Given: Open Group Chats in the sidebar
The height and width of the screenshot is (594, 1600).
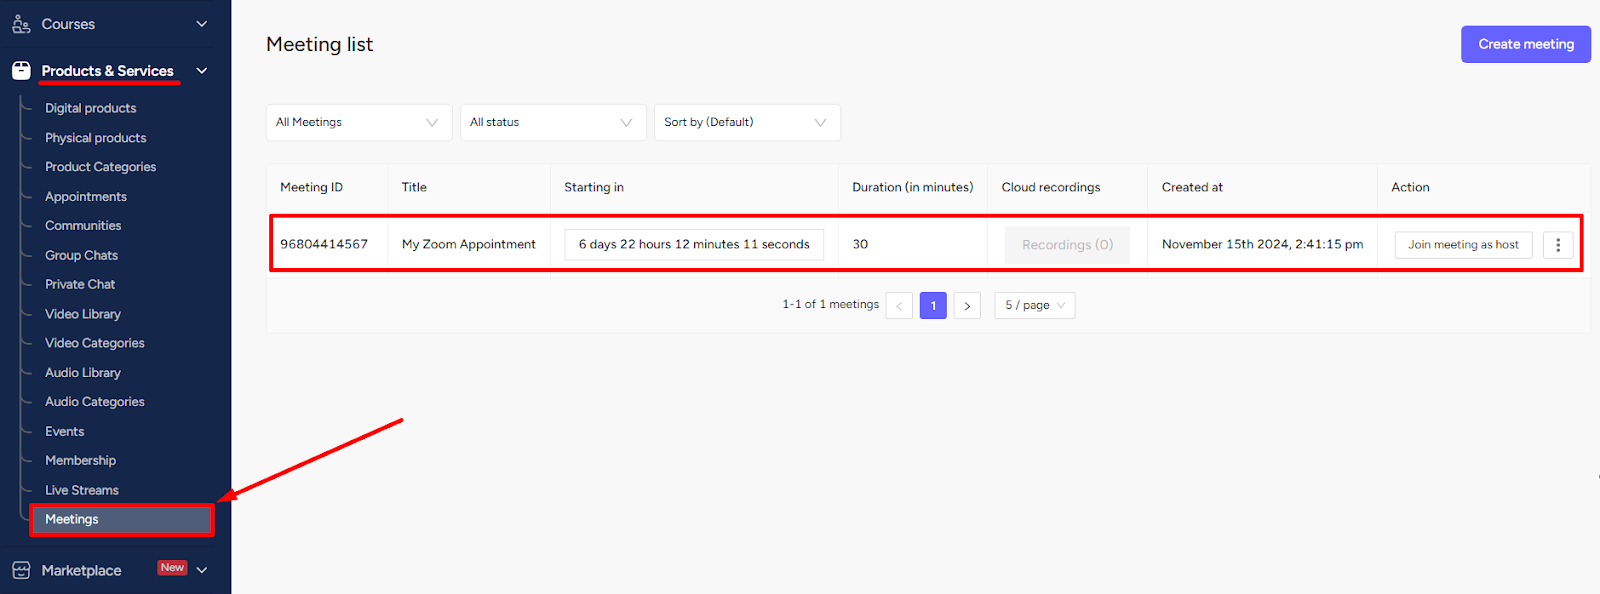Looking at the screenshot, I should (x=81, y=256).
